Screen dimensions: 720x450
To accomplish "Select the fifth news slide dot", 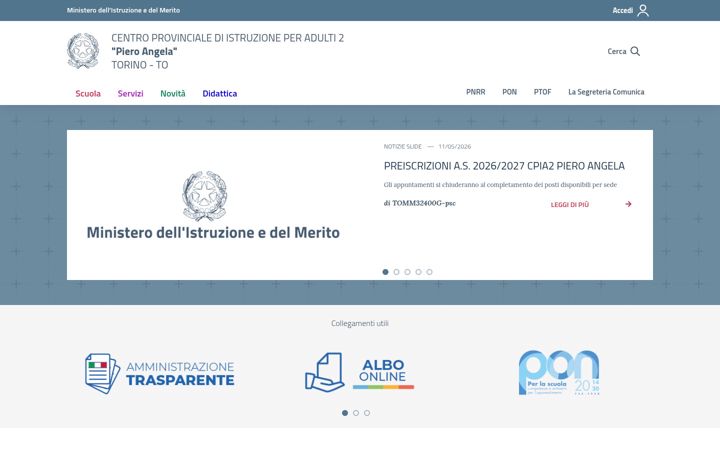I will (429, 272).
